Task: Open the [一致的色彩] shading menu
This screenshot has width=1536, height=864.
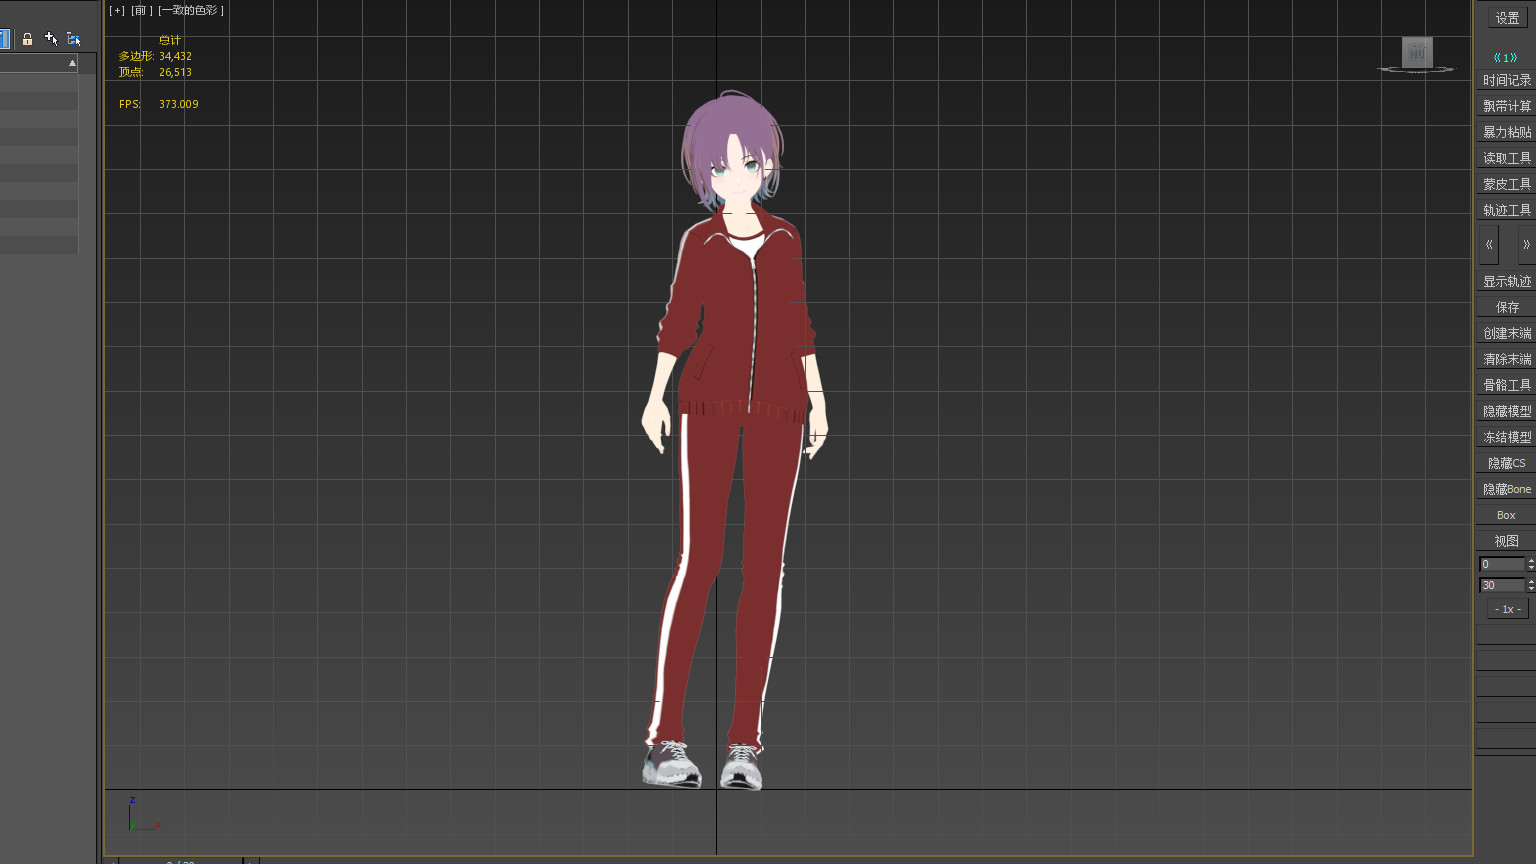Action: (x=191, y=10)
